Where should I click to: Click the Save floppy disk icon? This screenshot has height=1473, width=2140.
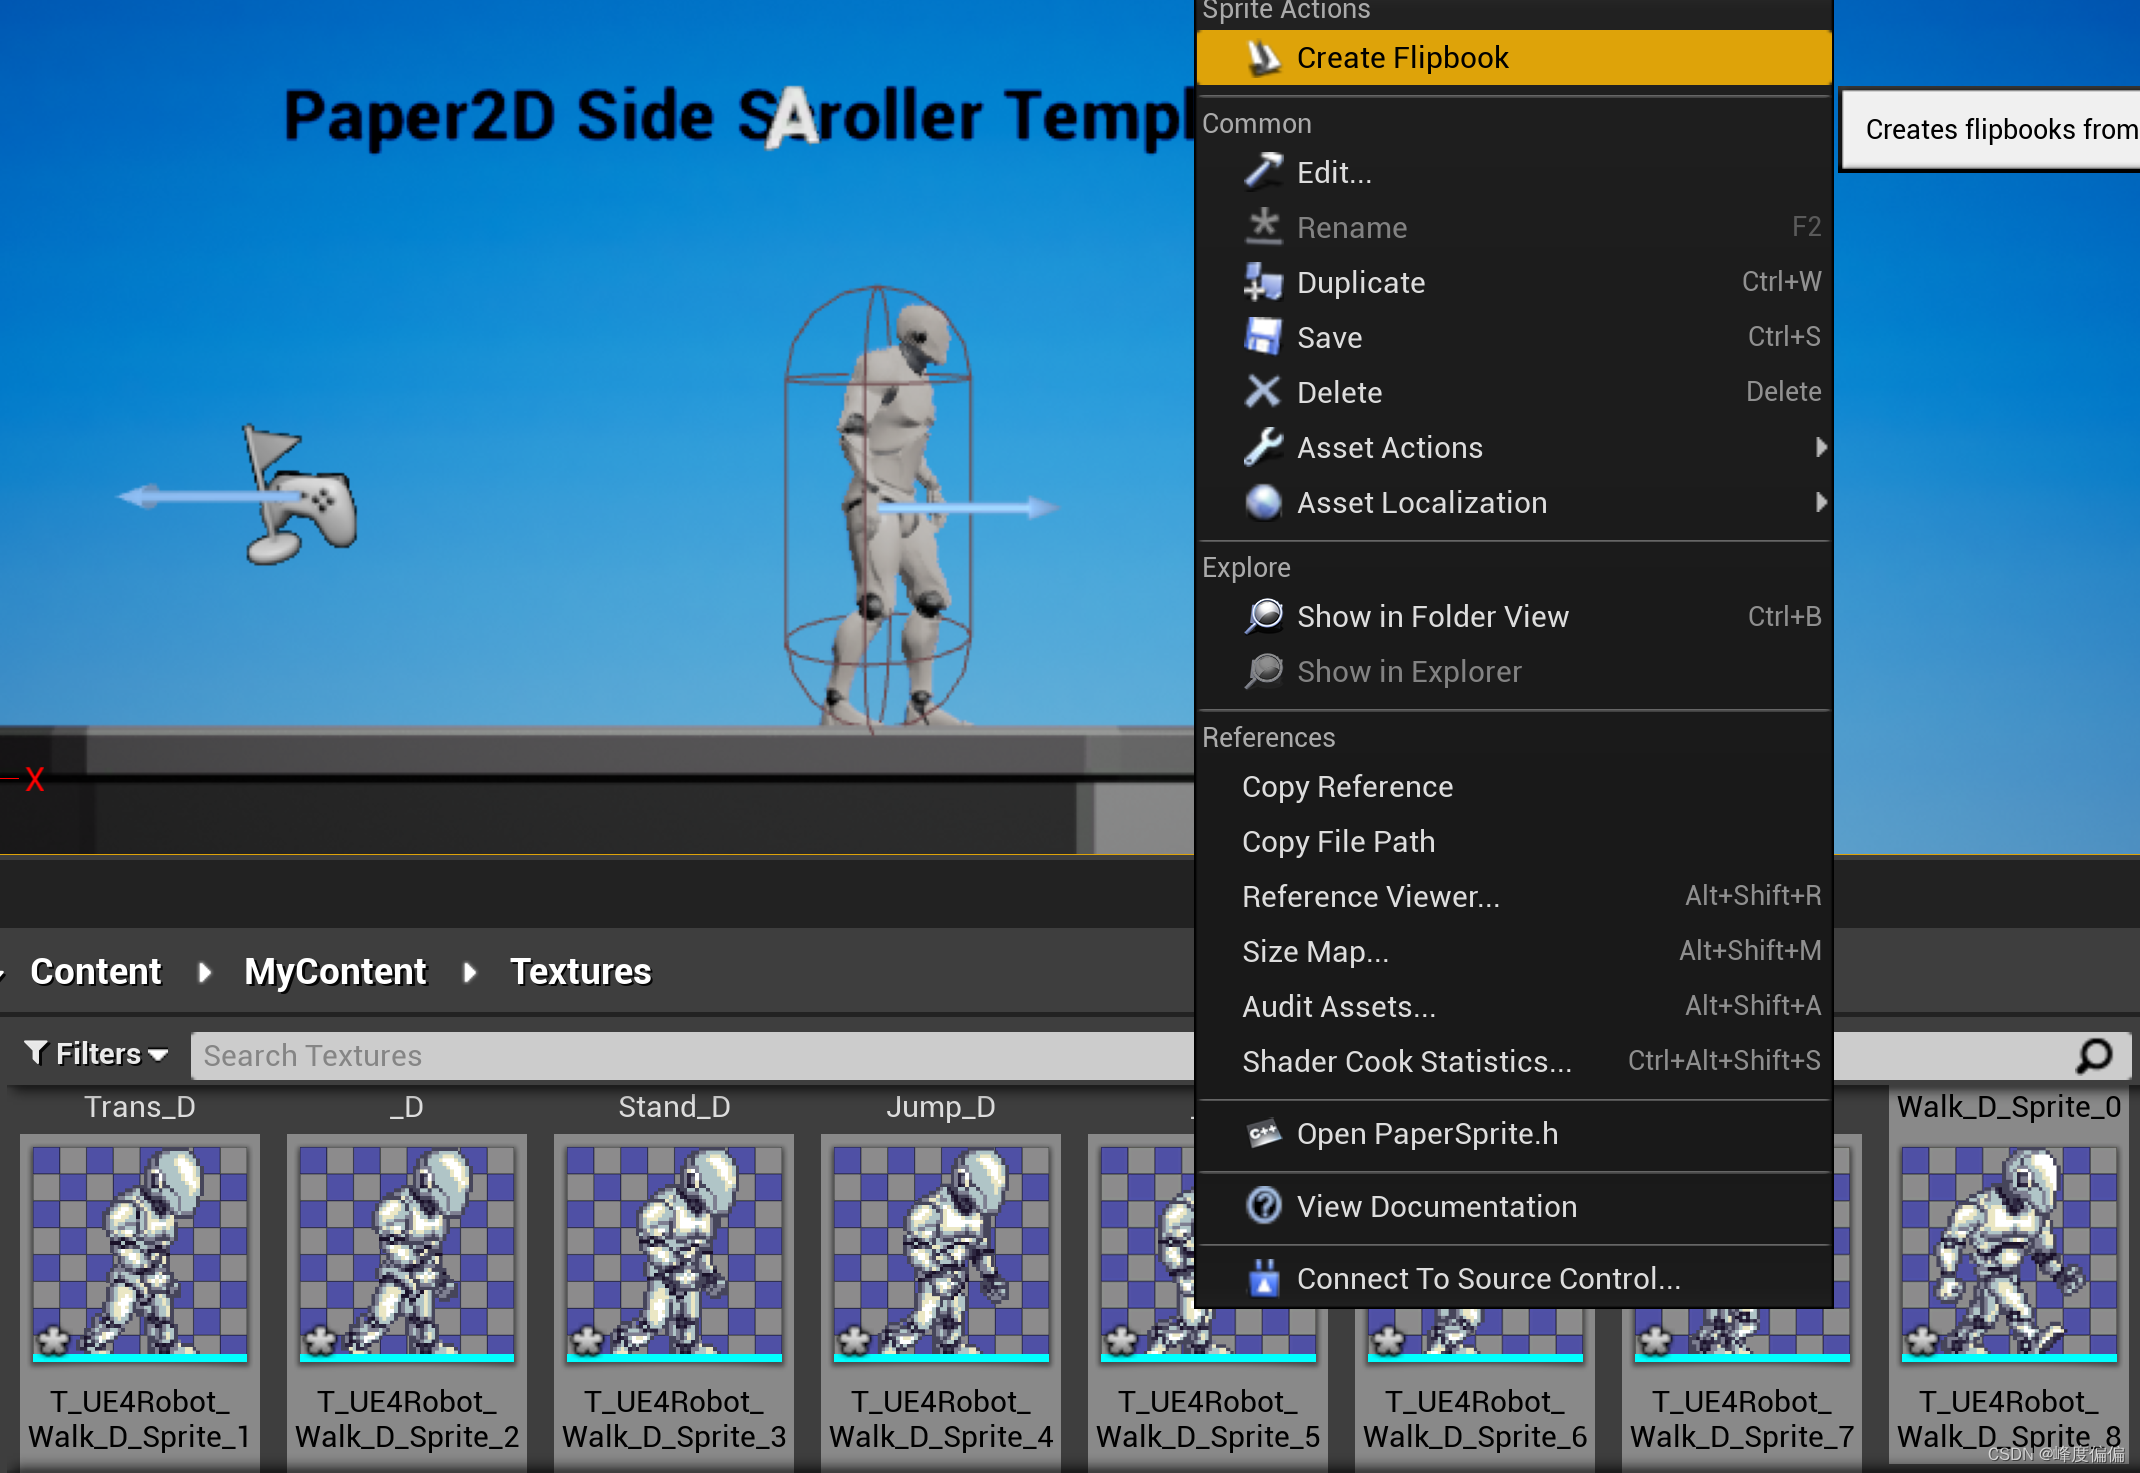click(x=1263, y=337)
